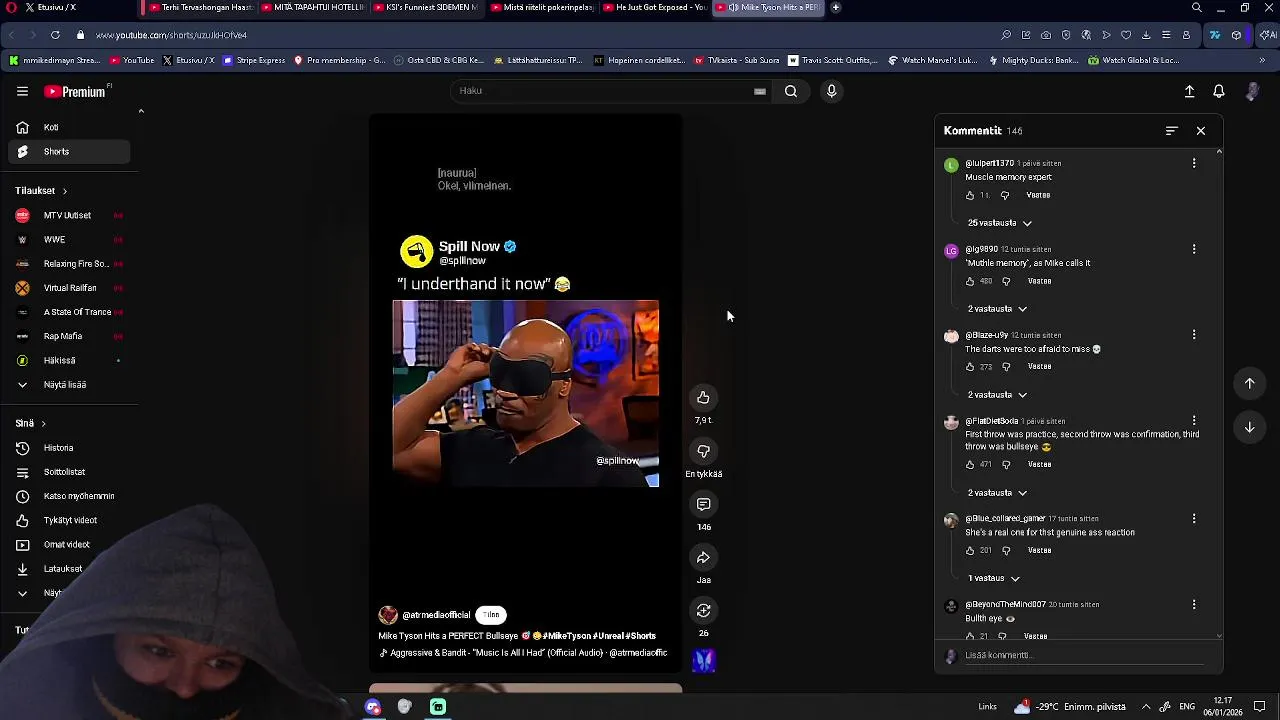
Task: Go to the next Short with the down arrow
Action: point(1249,427)
